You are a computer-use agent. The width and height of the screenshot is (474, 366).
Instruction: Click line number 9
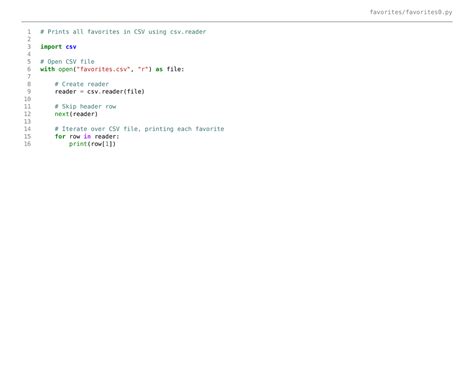(29, 91)
